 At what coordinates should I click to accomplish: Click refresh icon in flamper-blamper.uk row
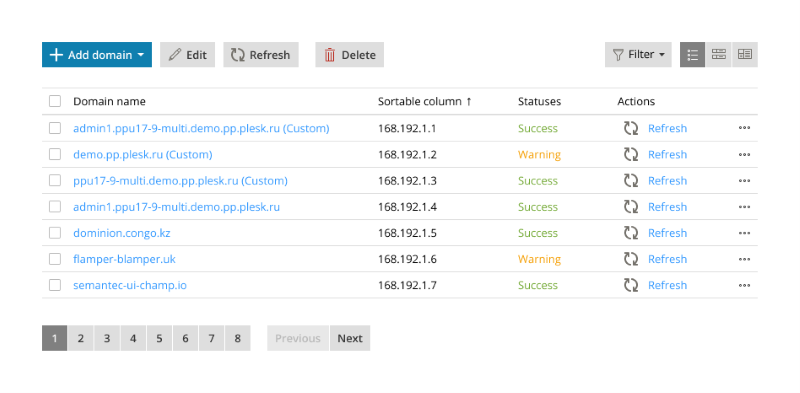(x=631, y=259)
